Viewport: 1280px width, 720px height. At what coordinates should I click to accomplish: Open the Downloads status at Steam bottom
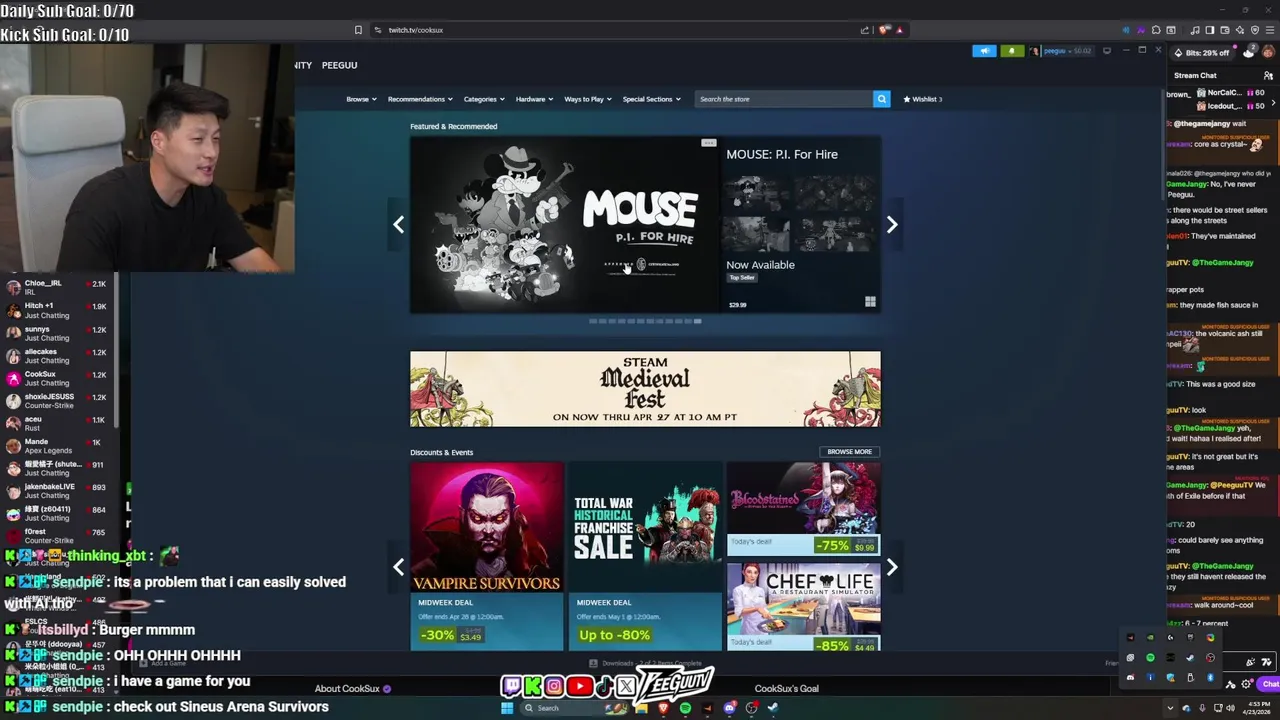(x=645, y=663)
